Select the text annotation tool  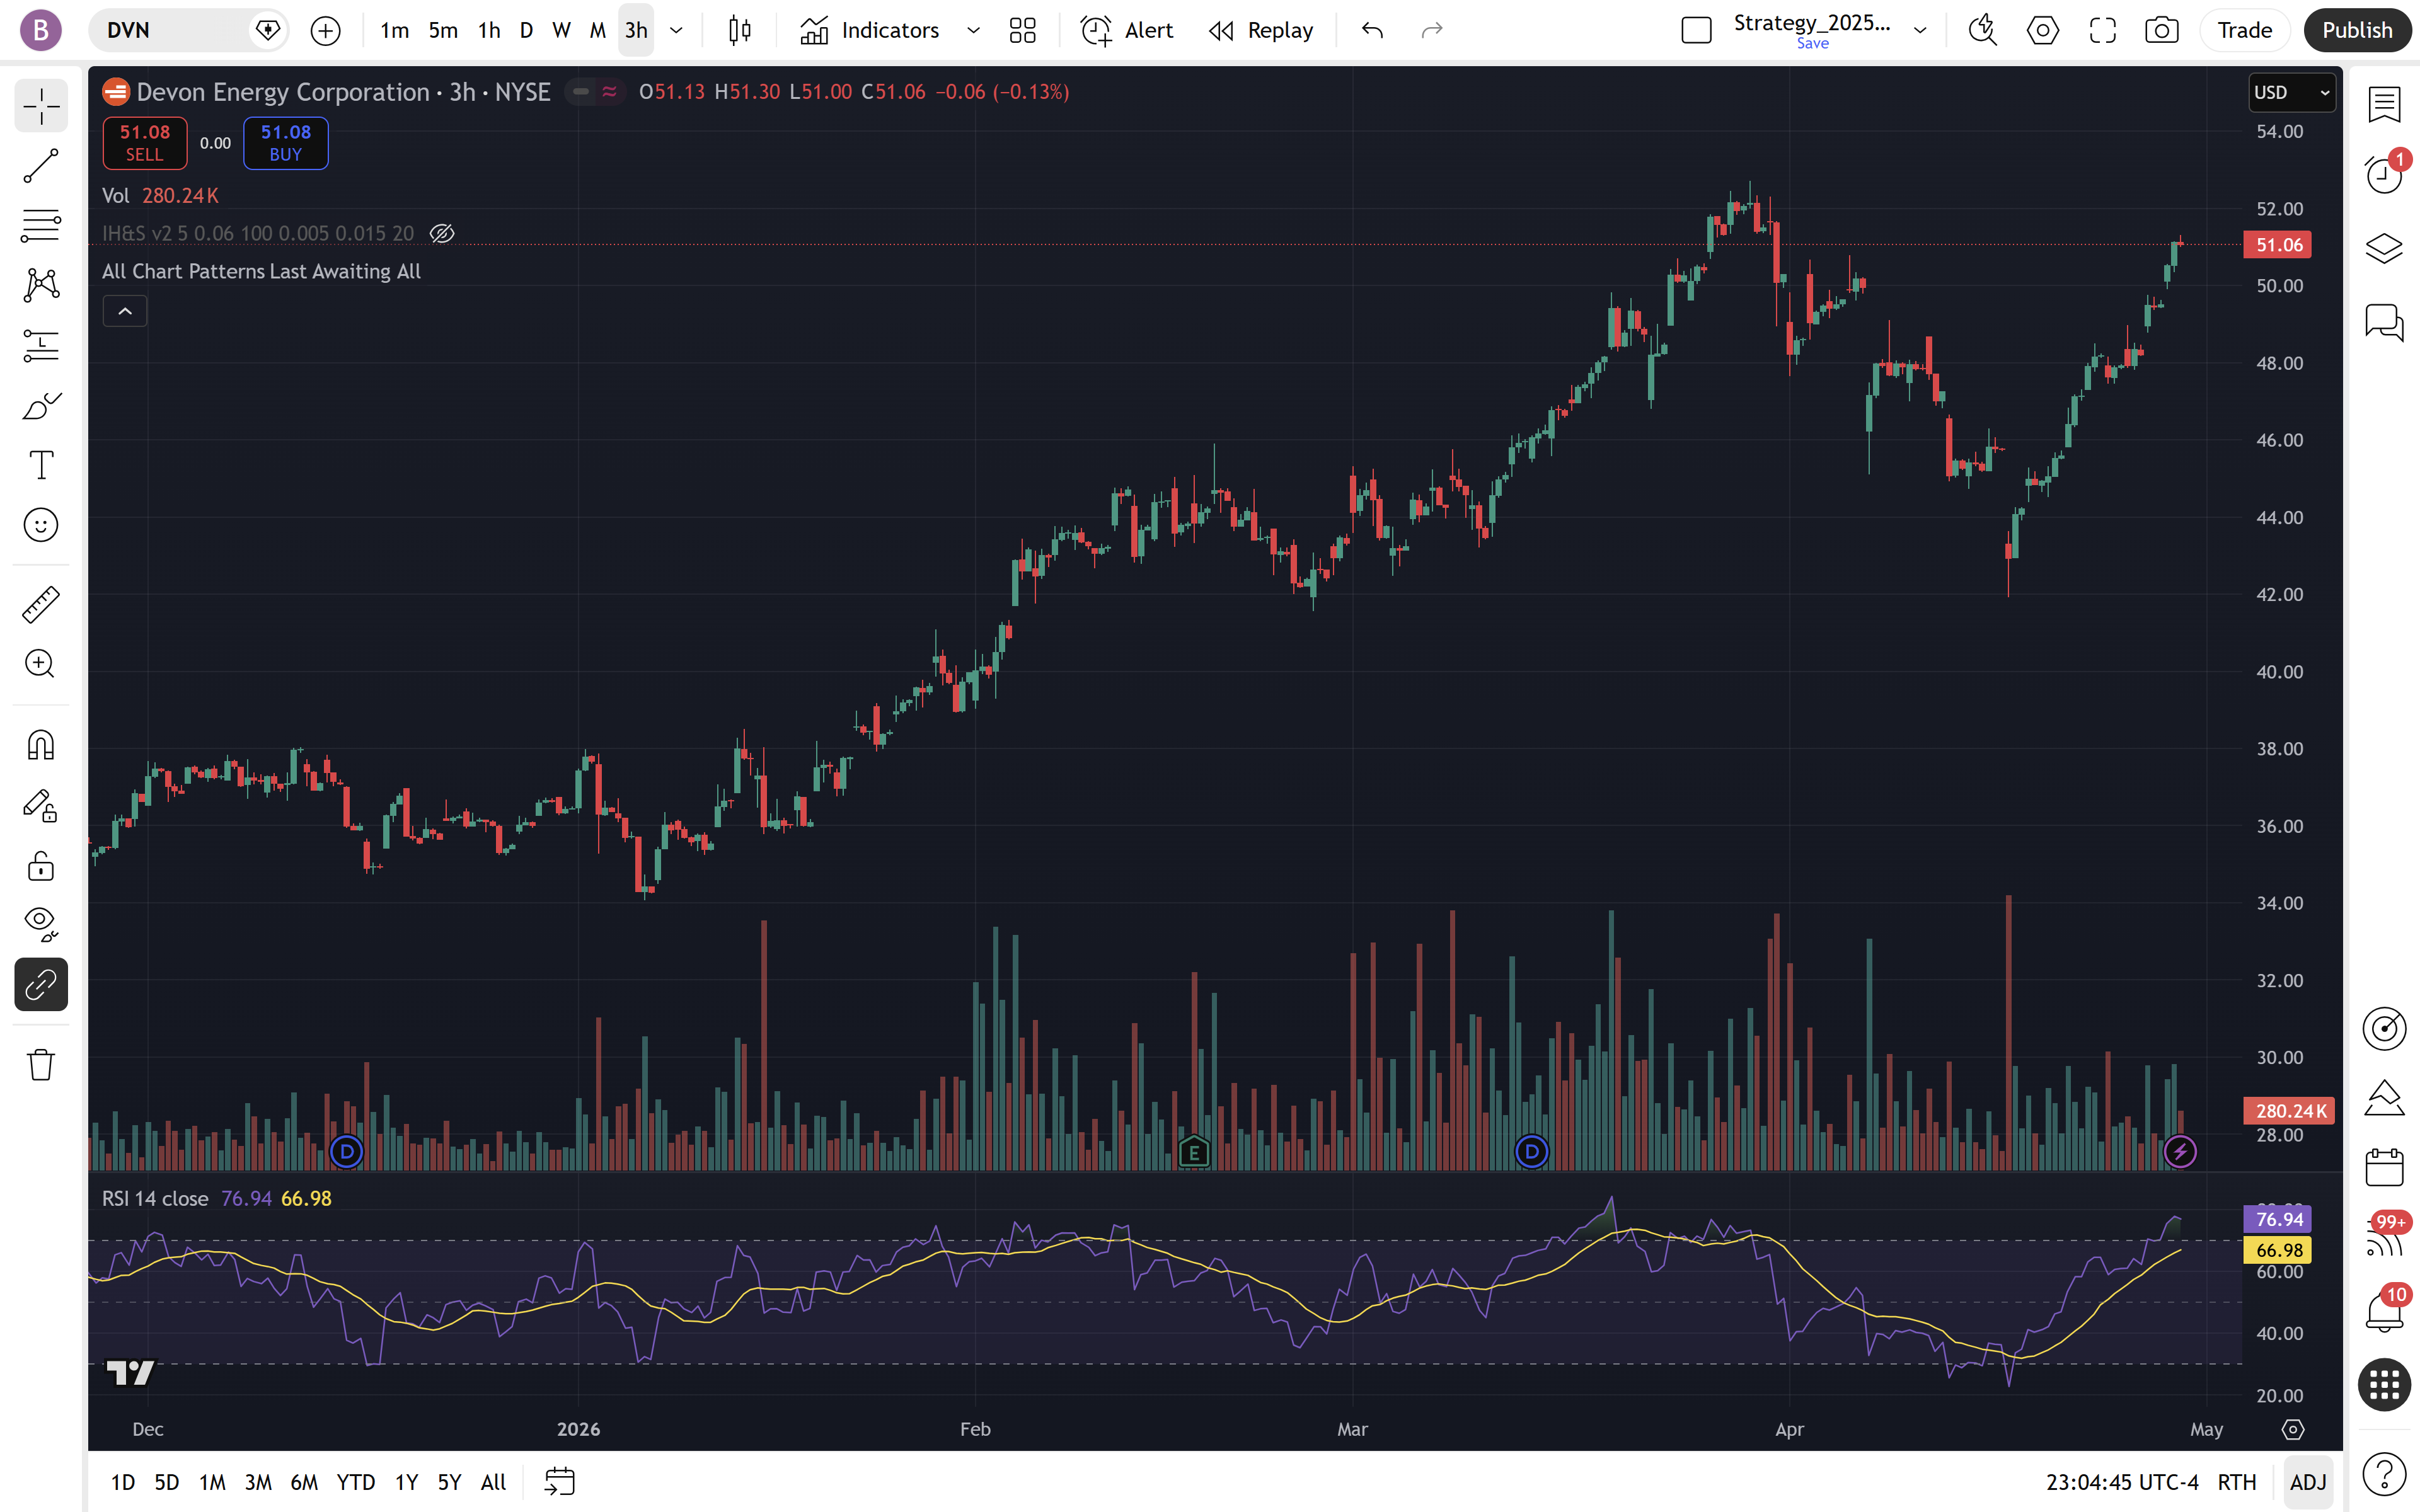pos(41,466)
